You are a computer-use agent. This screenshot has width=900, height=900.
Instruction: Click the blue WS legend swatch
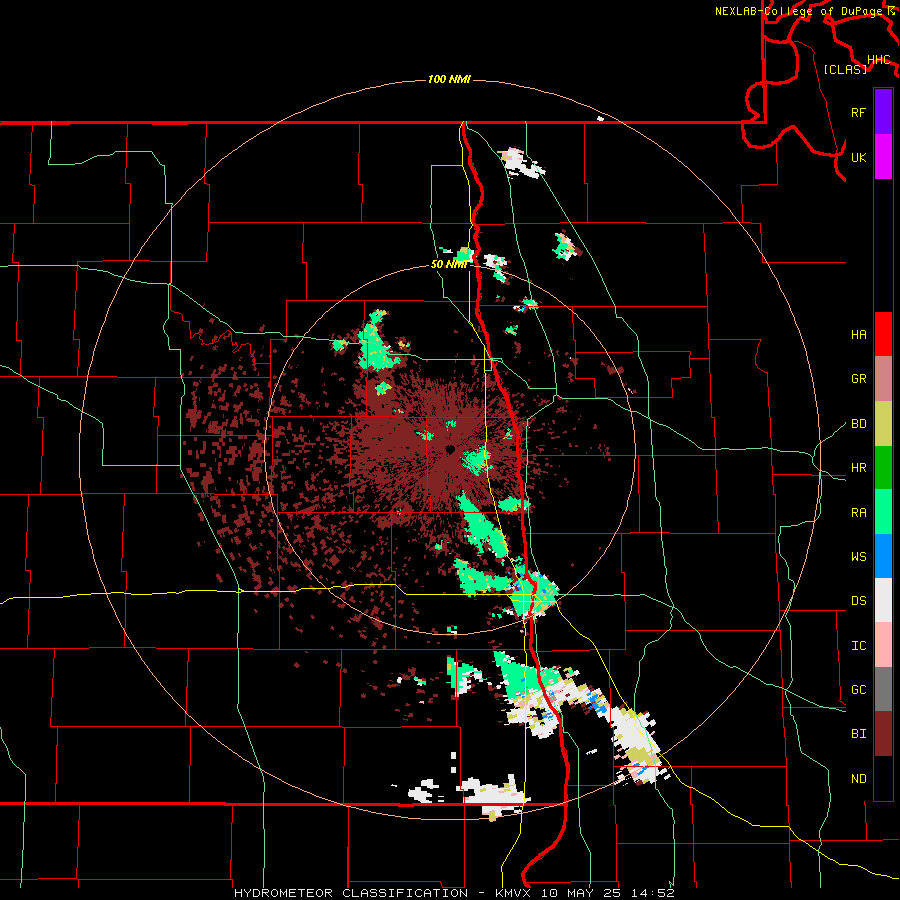click(x=883, y=556)
